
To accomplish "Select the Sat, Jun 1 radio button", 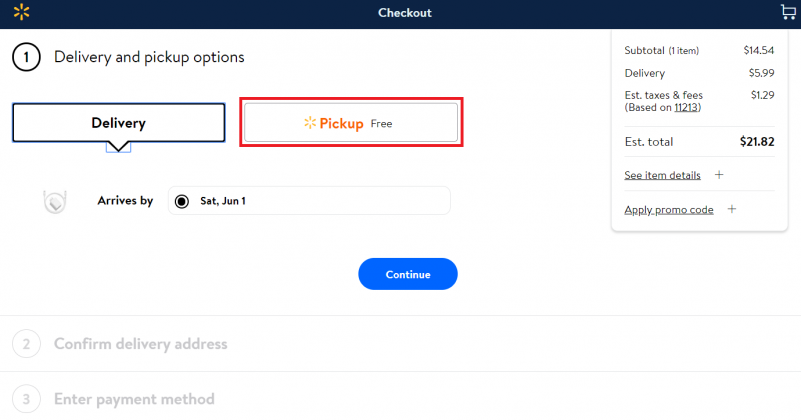I will [181, 201].
